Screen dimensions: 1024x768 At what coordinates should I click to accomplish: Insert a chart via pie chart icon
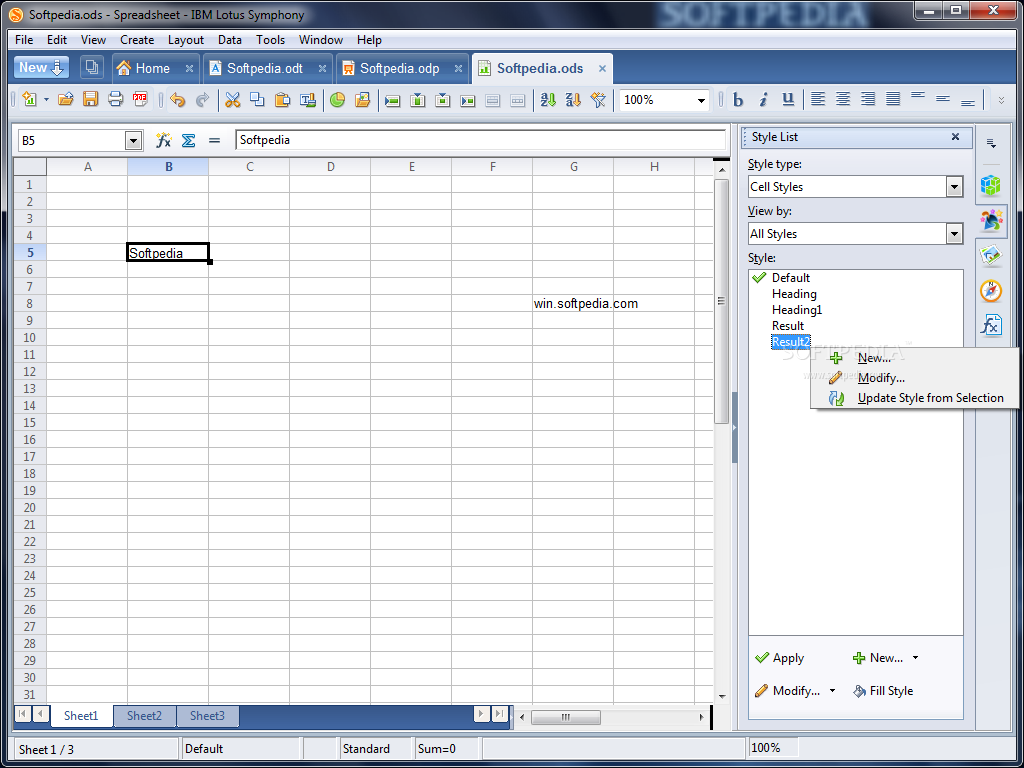point(337,100)
